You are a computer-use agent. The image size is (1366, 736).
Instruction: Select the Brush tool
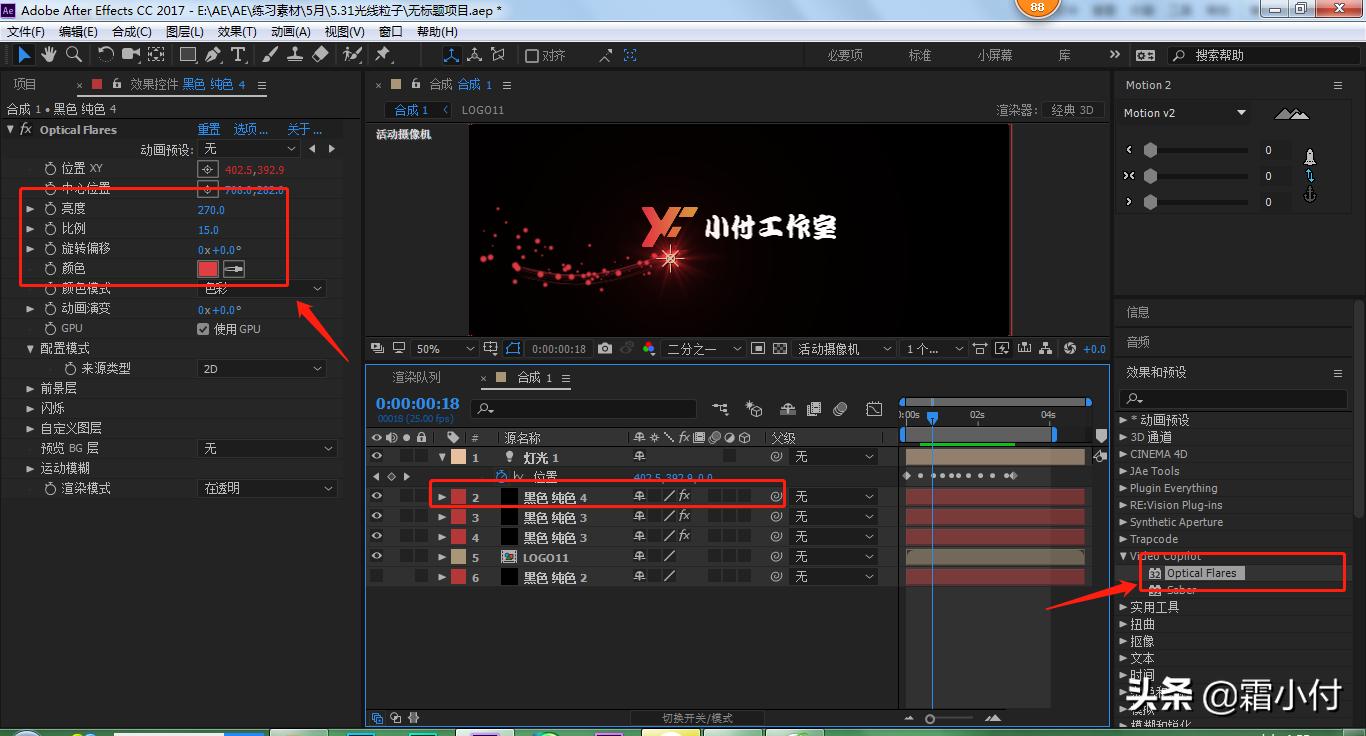268,55
